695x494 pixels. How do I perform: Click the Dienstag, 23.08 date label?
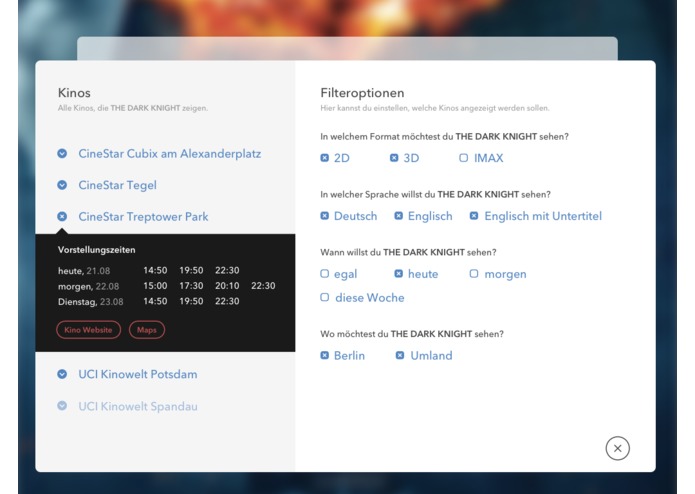pos(90,302)
